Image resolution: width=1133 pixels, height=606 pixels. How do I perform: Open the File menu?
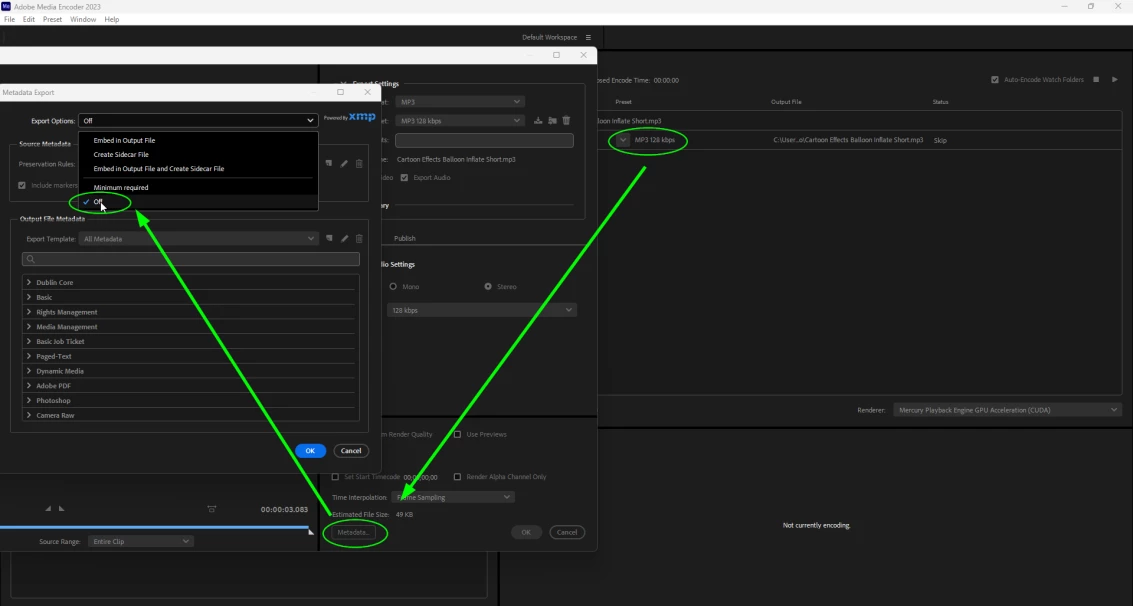tap(9, 20)
